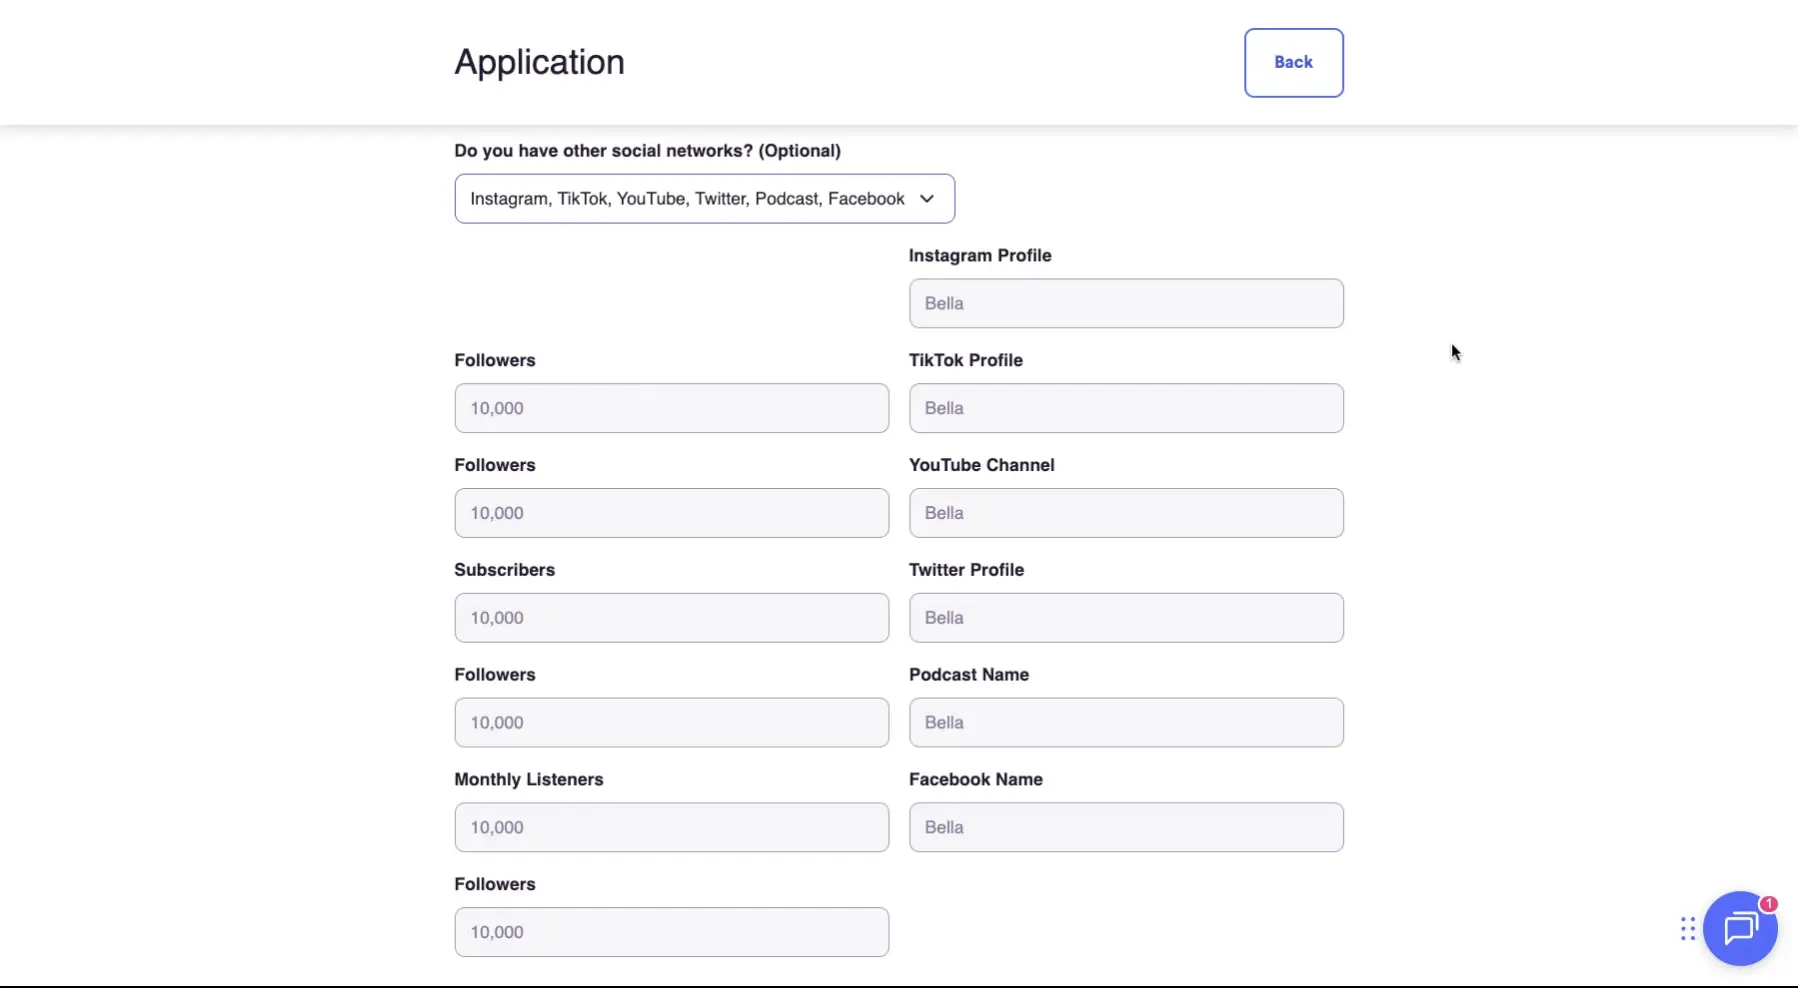Click the Back button
The height and width of the screenshot is (988, 1798).
(1293, 62)
